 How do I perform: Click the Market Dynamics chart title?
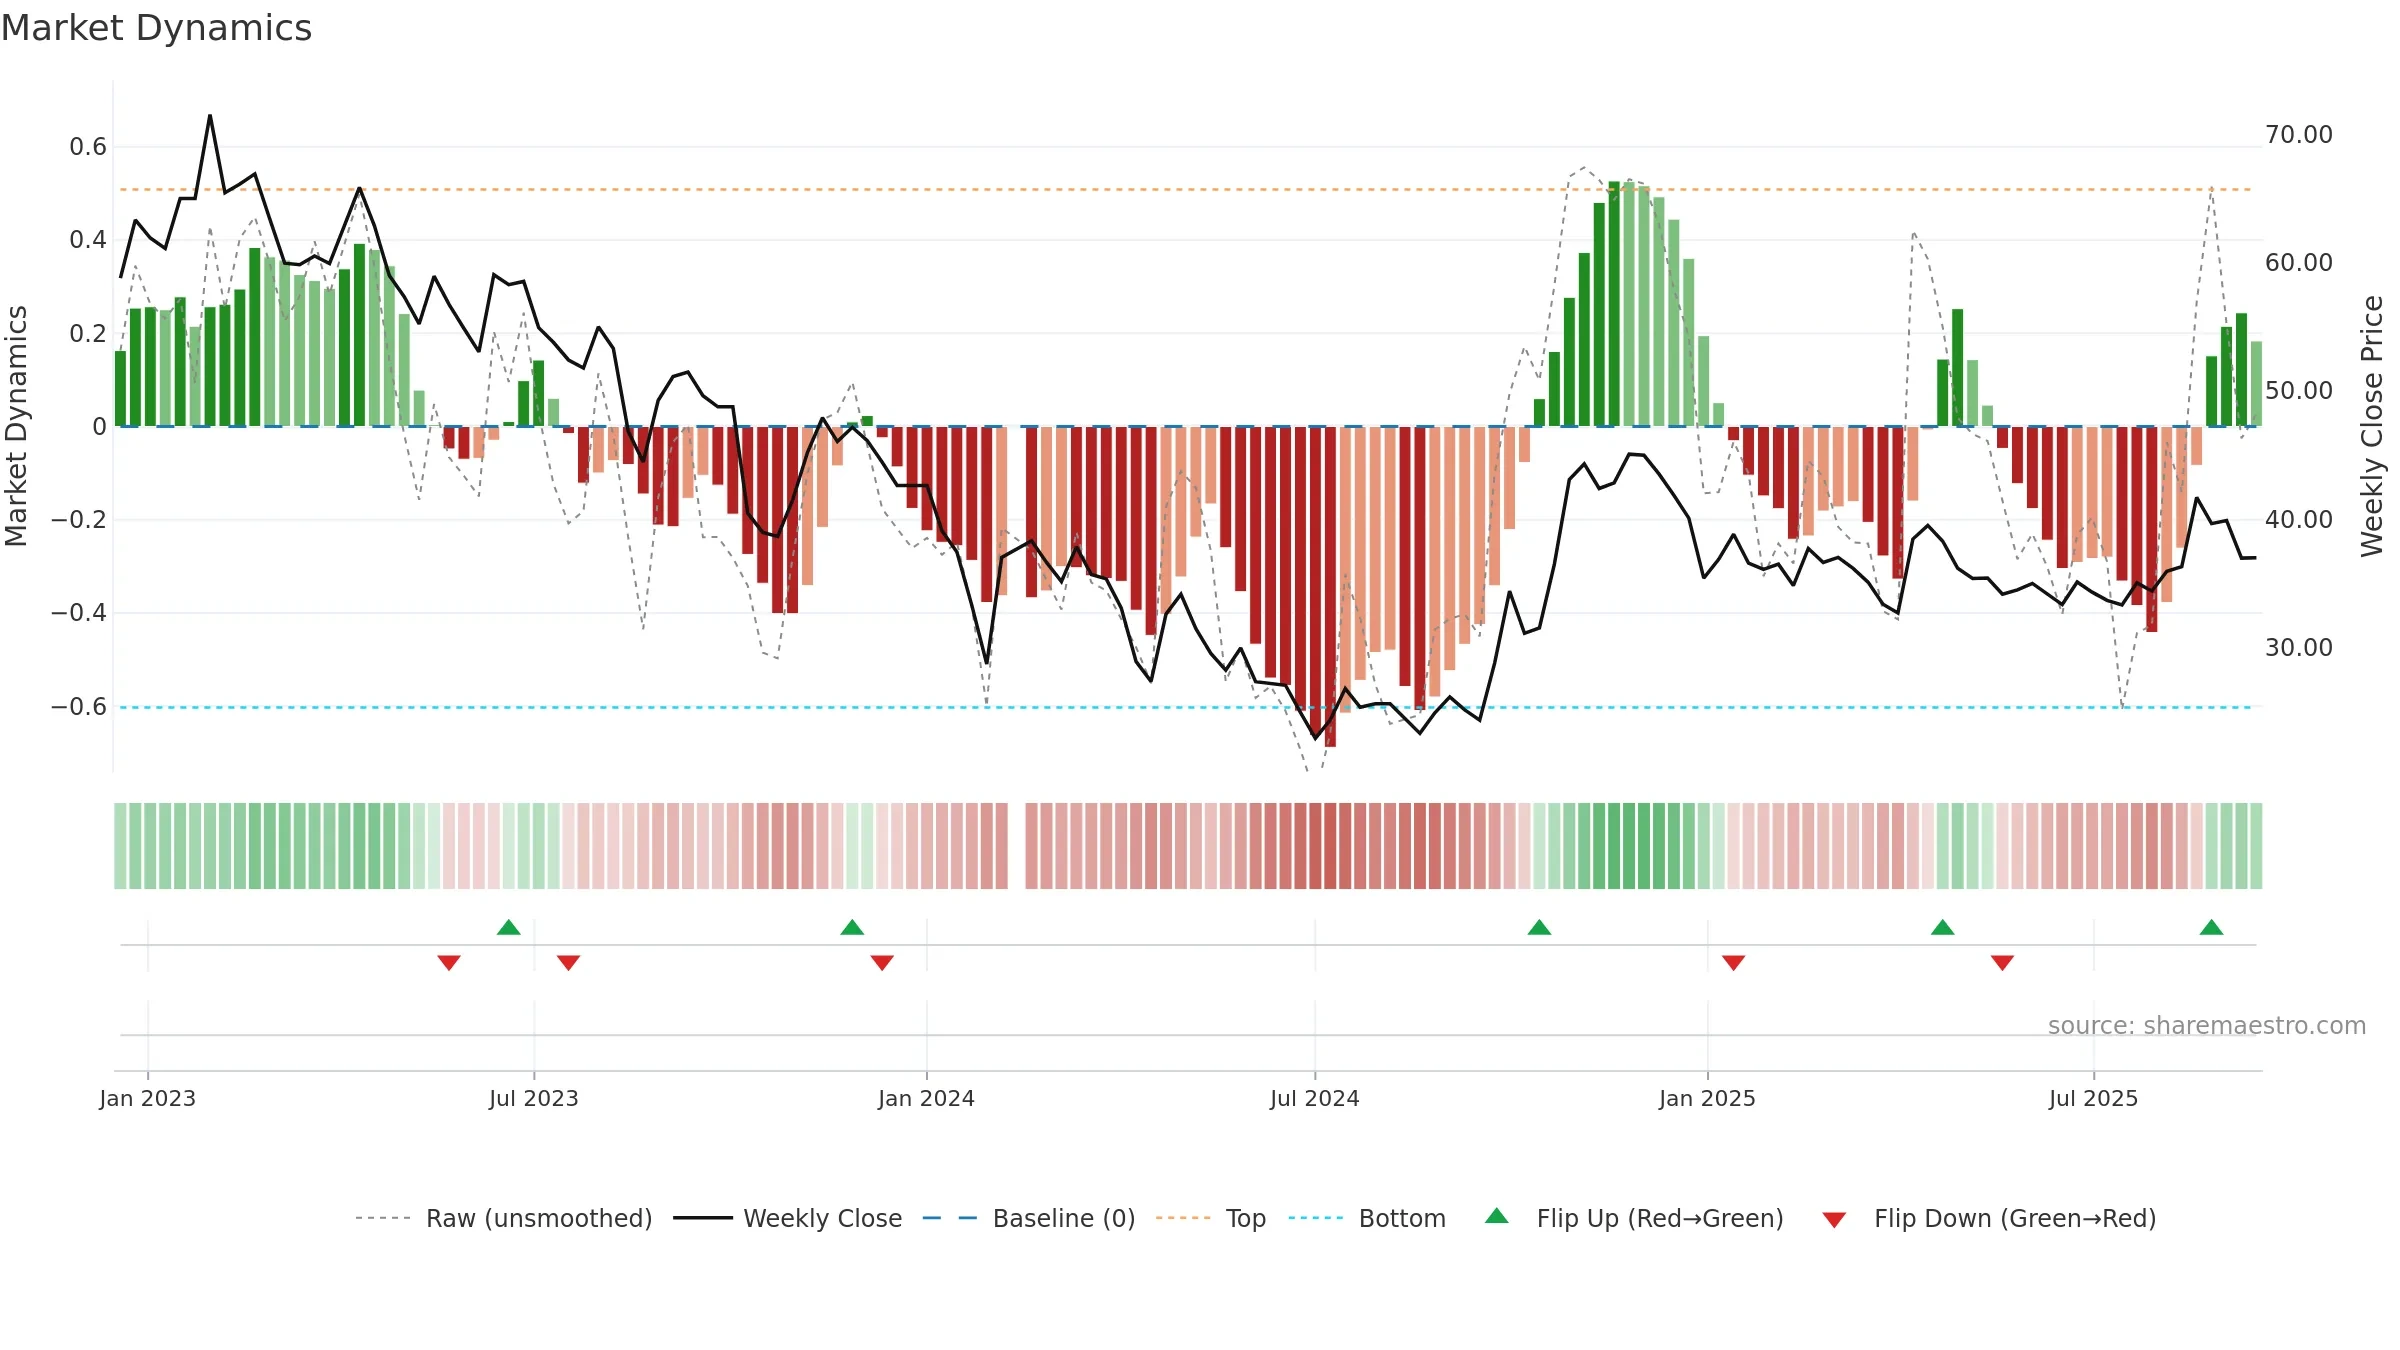click(156, 28)
